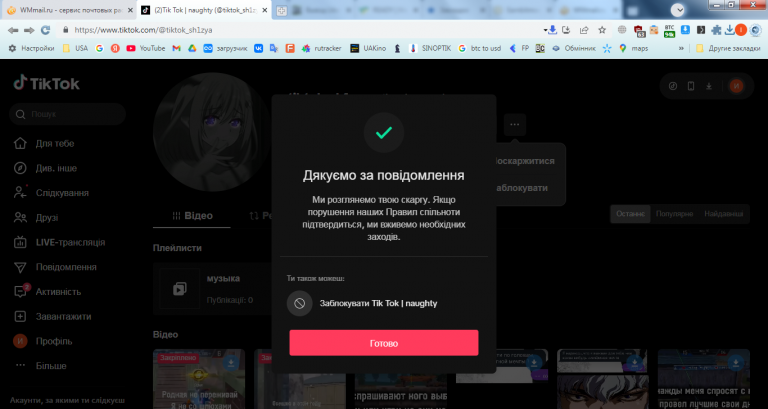
Task: Expand hidden bookmarks with the chevron
Action: click(681, 48)
